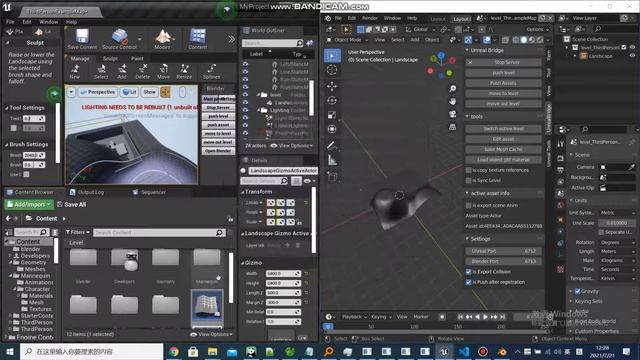
Task: Open Source Control in Unreal toolbar
Action: [x=120, y=39]
